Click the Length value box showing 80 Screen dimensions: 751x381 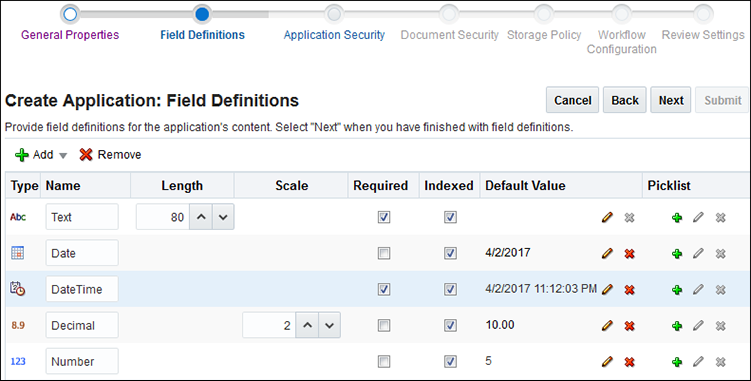tap(163, 217)
